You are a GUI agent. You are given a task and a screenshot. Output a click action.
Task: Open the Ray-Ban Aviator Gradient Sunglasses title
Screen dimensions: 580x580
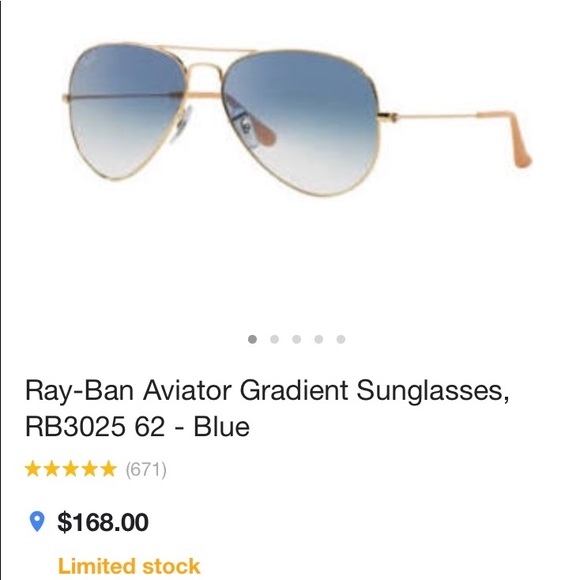click(x=267, y=391)
